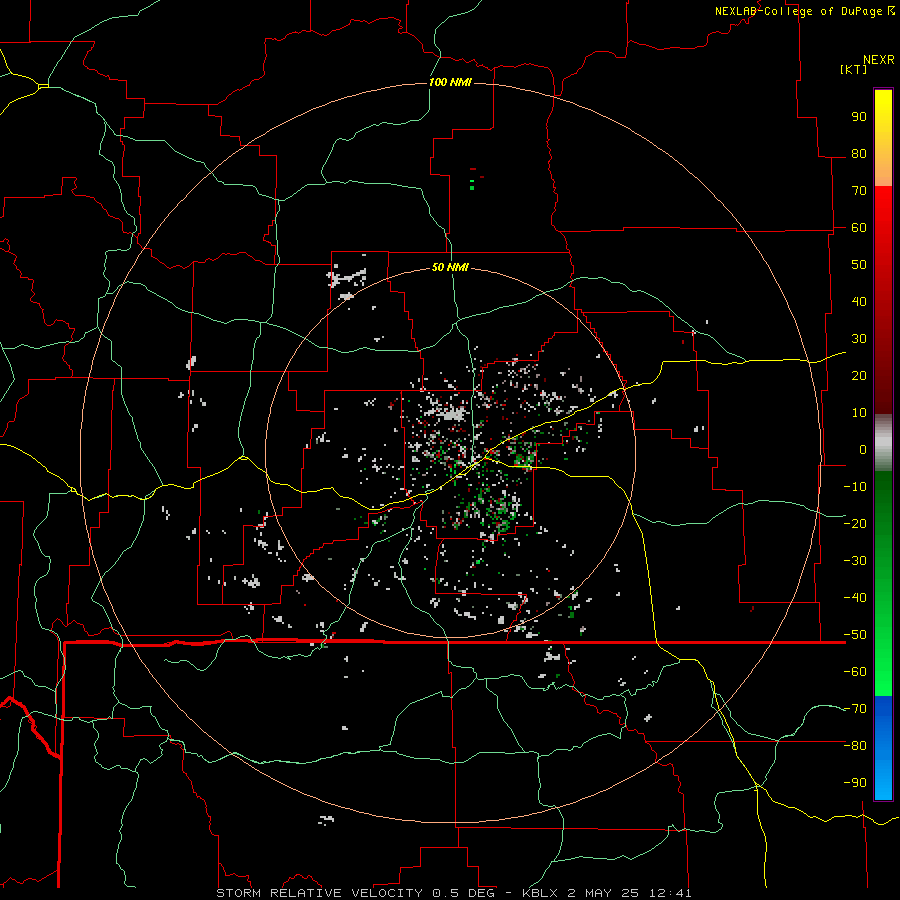Pick the blue segment of the color bar
Viewport: 900px width, 900px height.
click(883, 748)
